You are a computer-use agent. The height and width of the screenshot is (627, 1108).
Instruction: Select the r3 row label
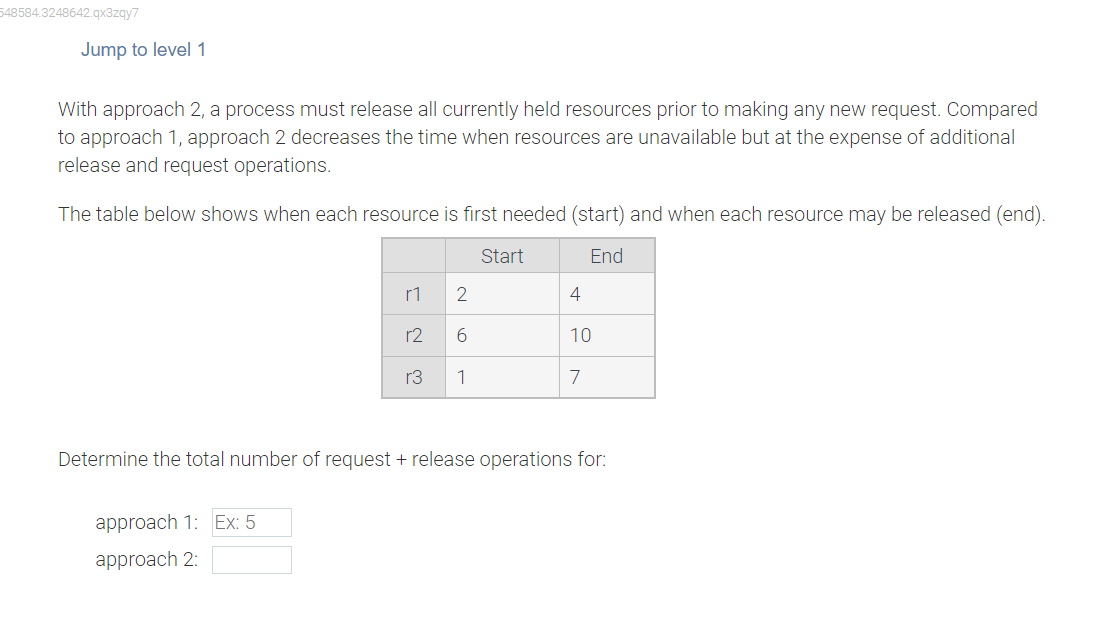[414, 377]
